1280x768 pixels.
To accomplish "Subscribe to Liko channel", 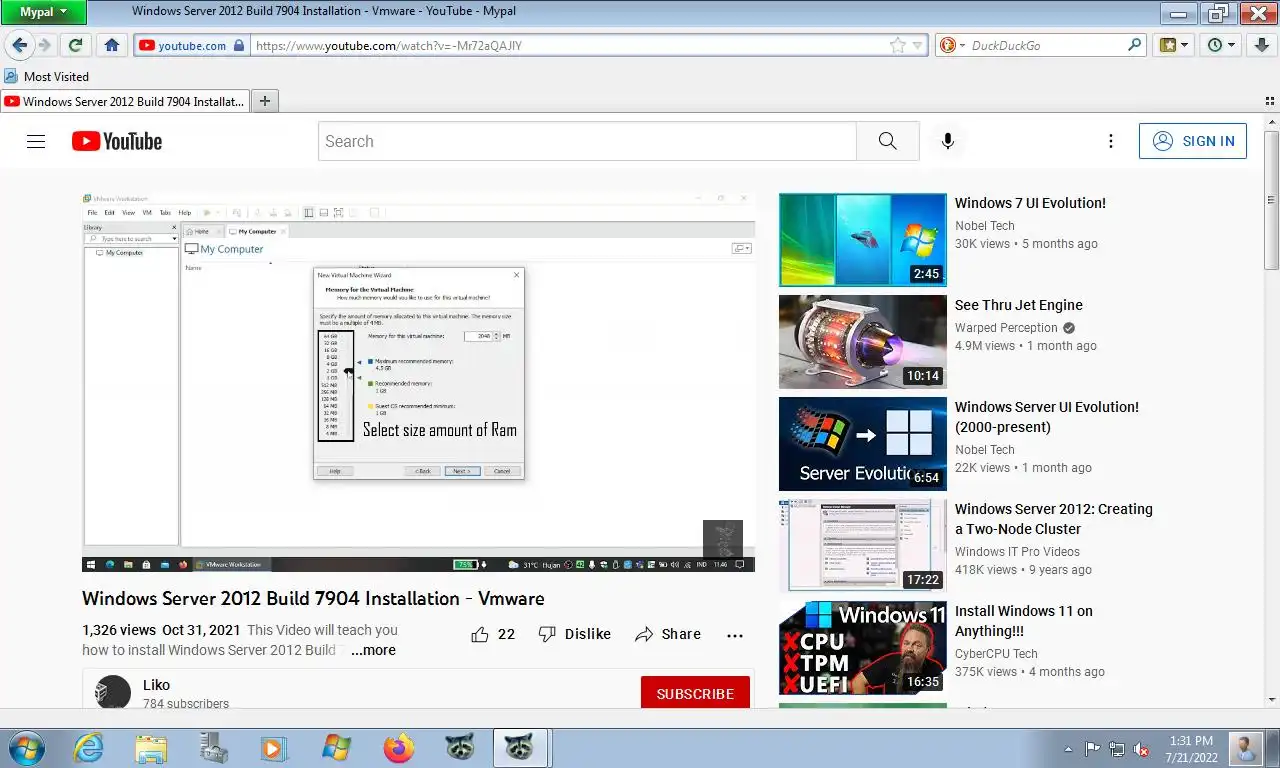I will (x=695, y=693).
